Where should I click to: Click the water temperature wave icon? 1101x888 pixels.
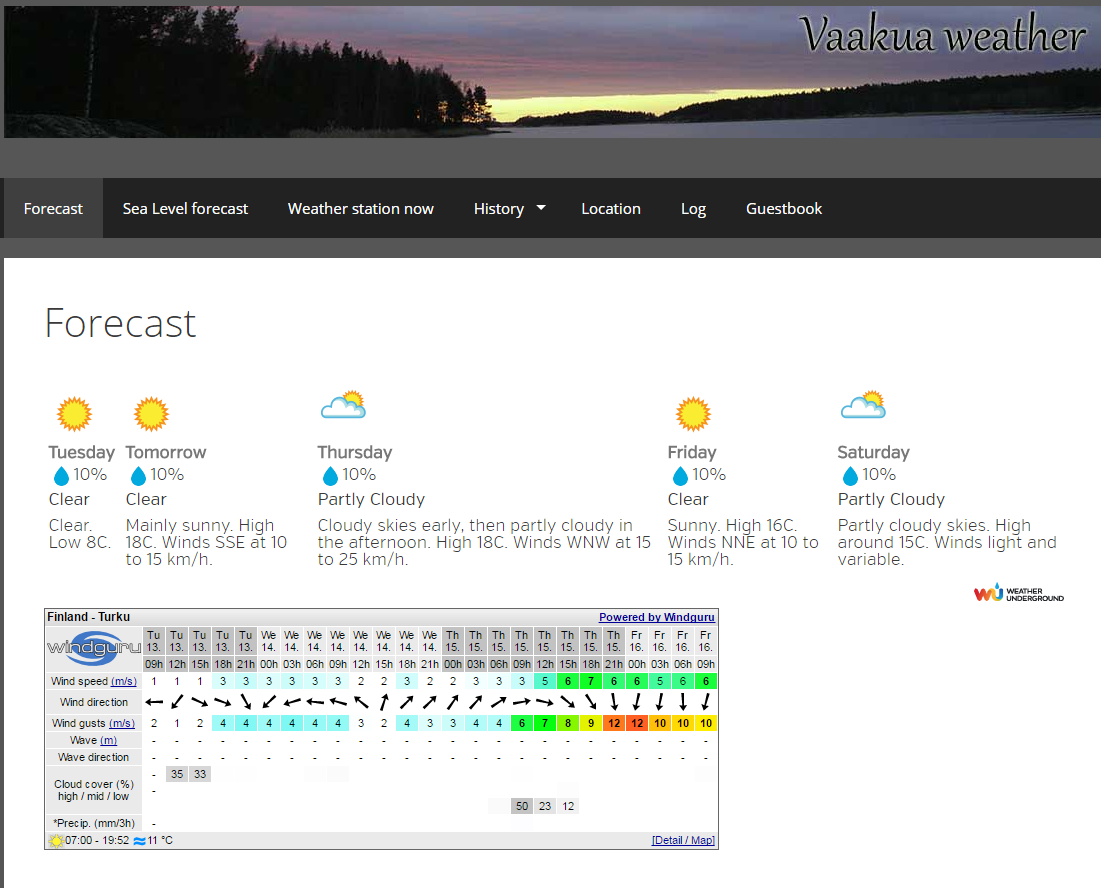[139, 840]
